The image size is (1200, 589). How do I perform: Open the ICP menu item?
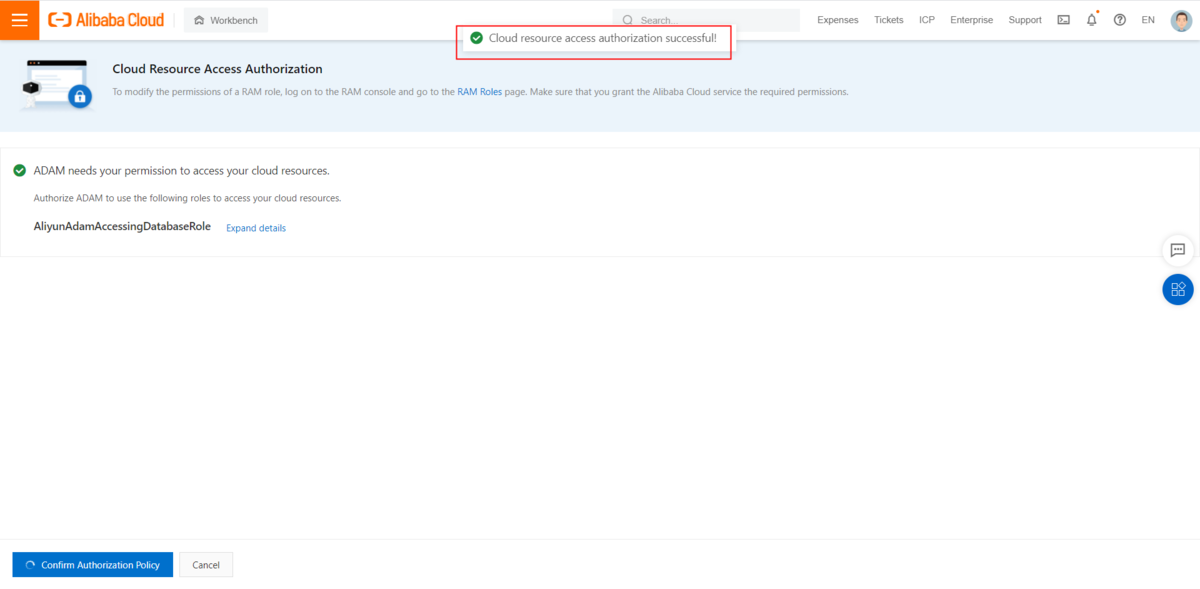(x=927, y=20)
